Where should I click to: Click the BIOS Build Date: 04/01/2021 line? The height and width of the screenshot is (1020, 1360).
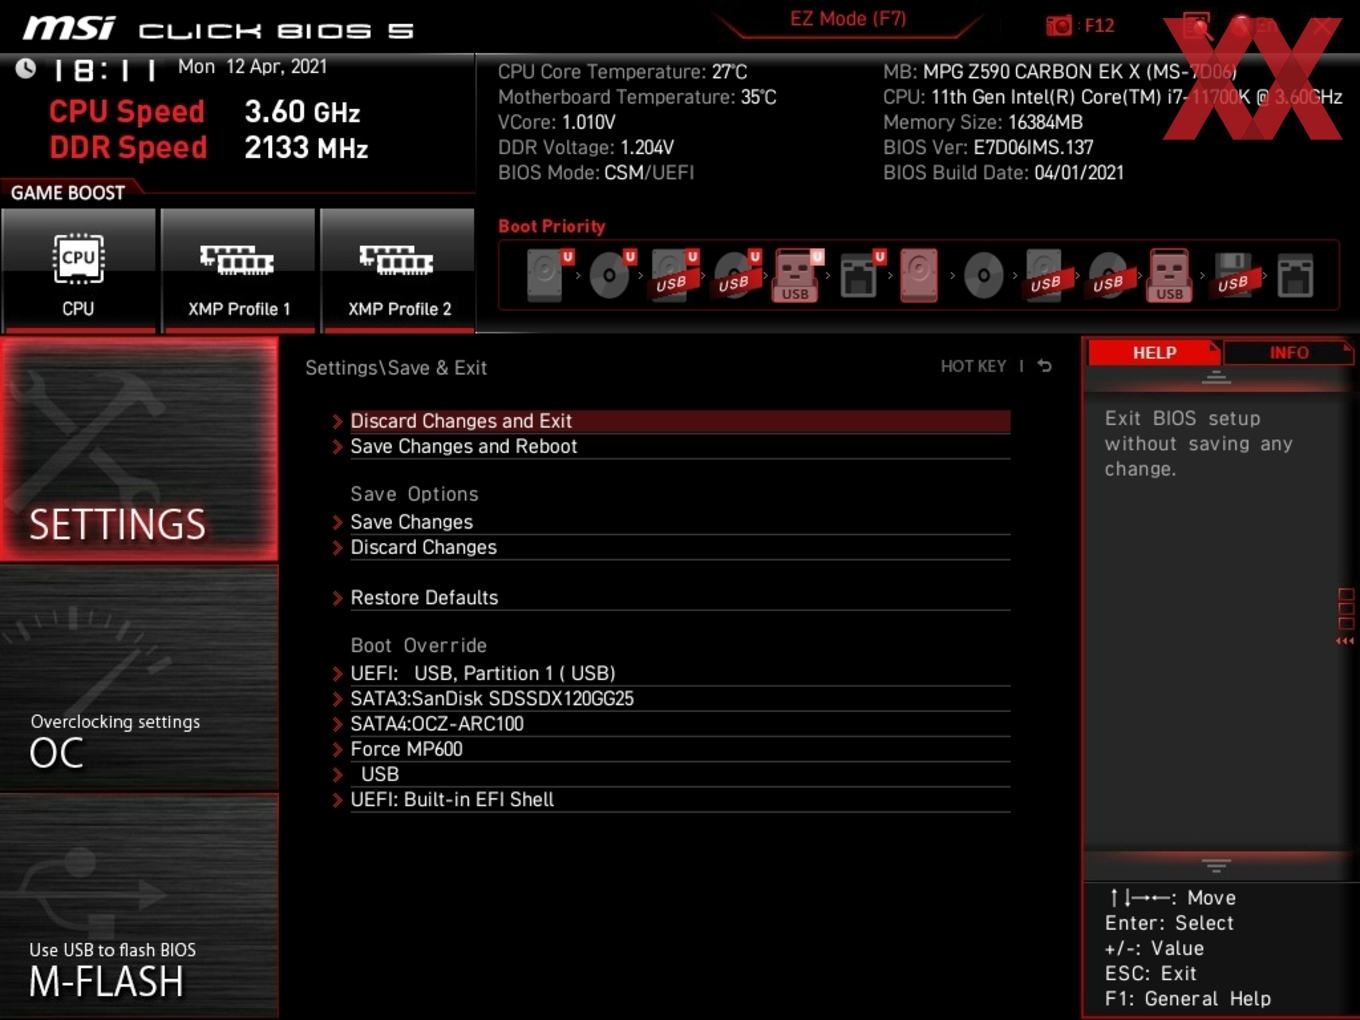coord(1003,172)
